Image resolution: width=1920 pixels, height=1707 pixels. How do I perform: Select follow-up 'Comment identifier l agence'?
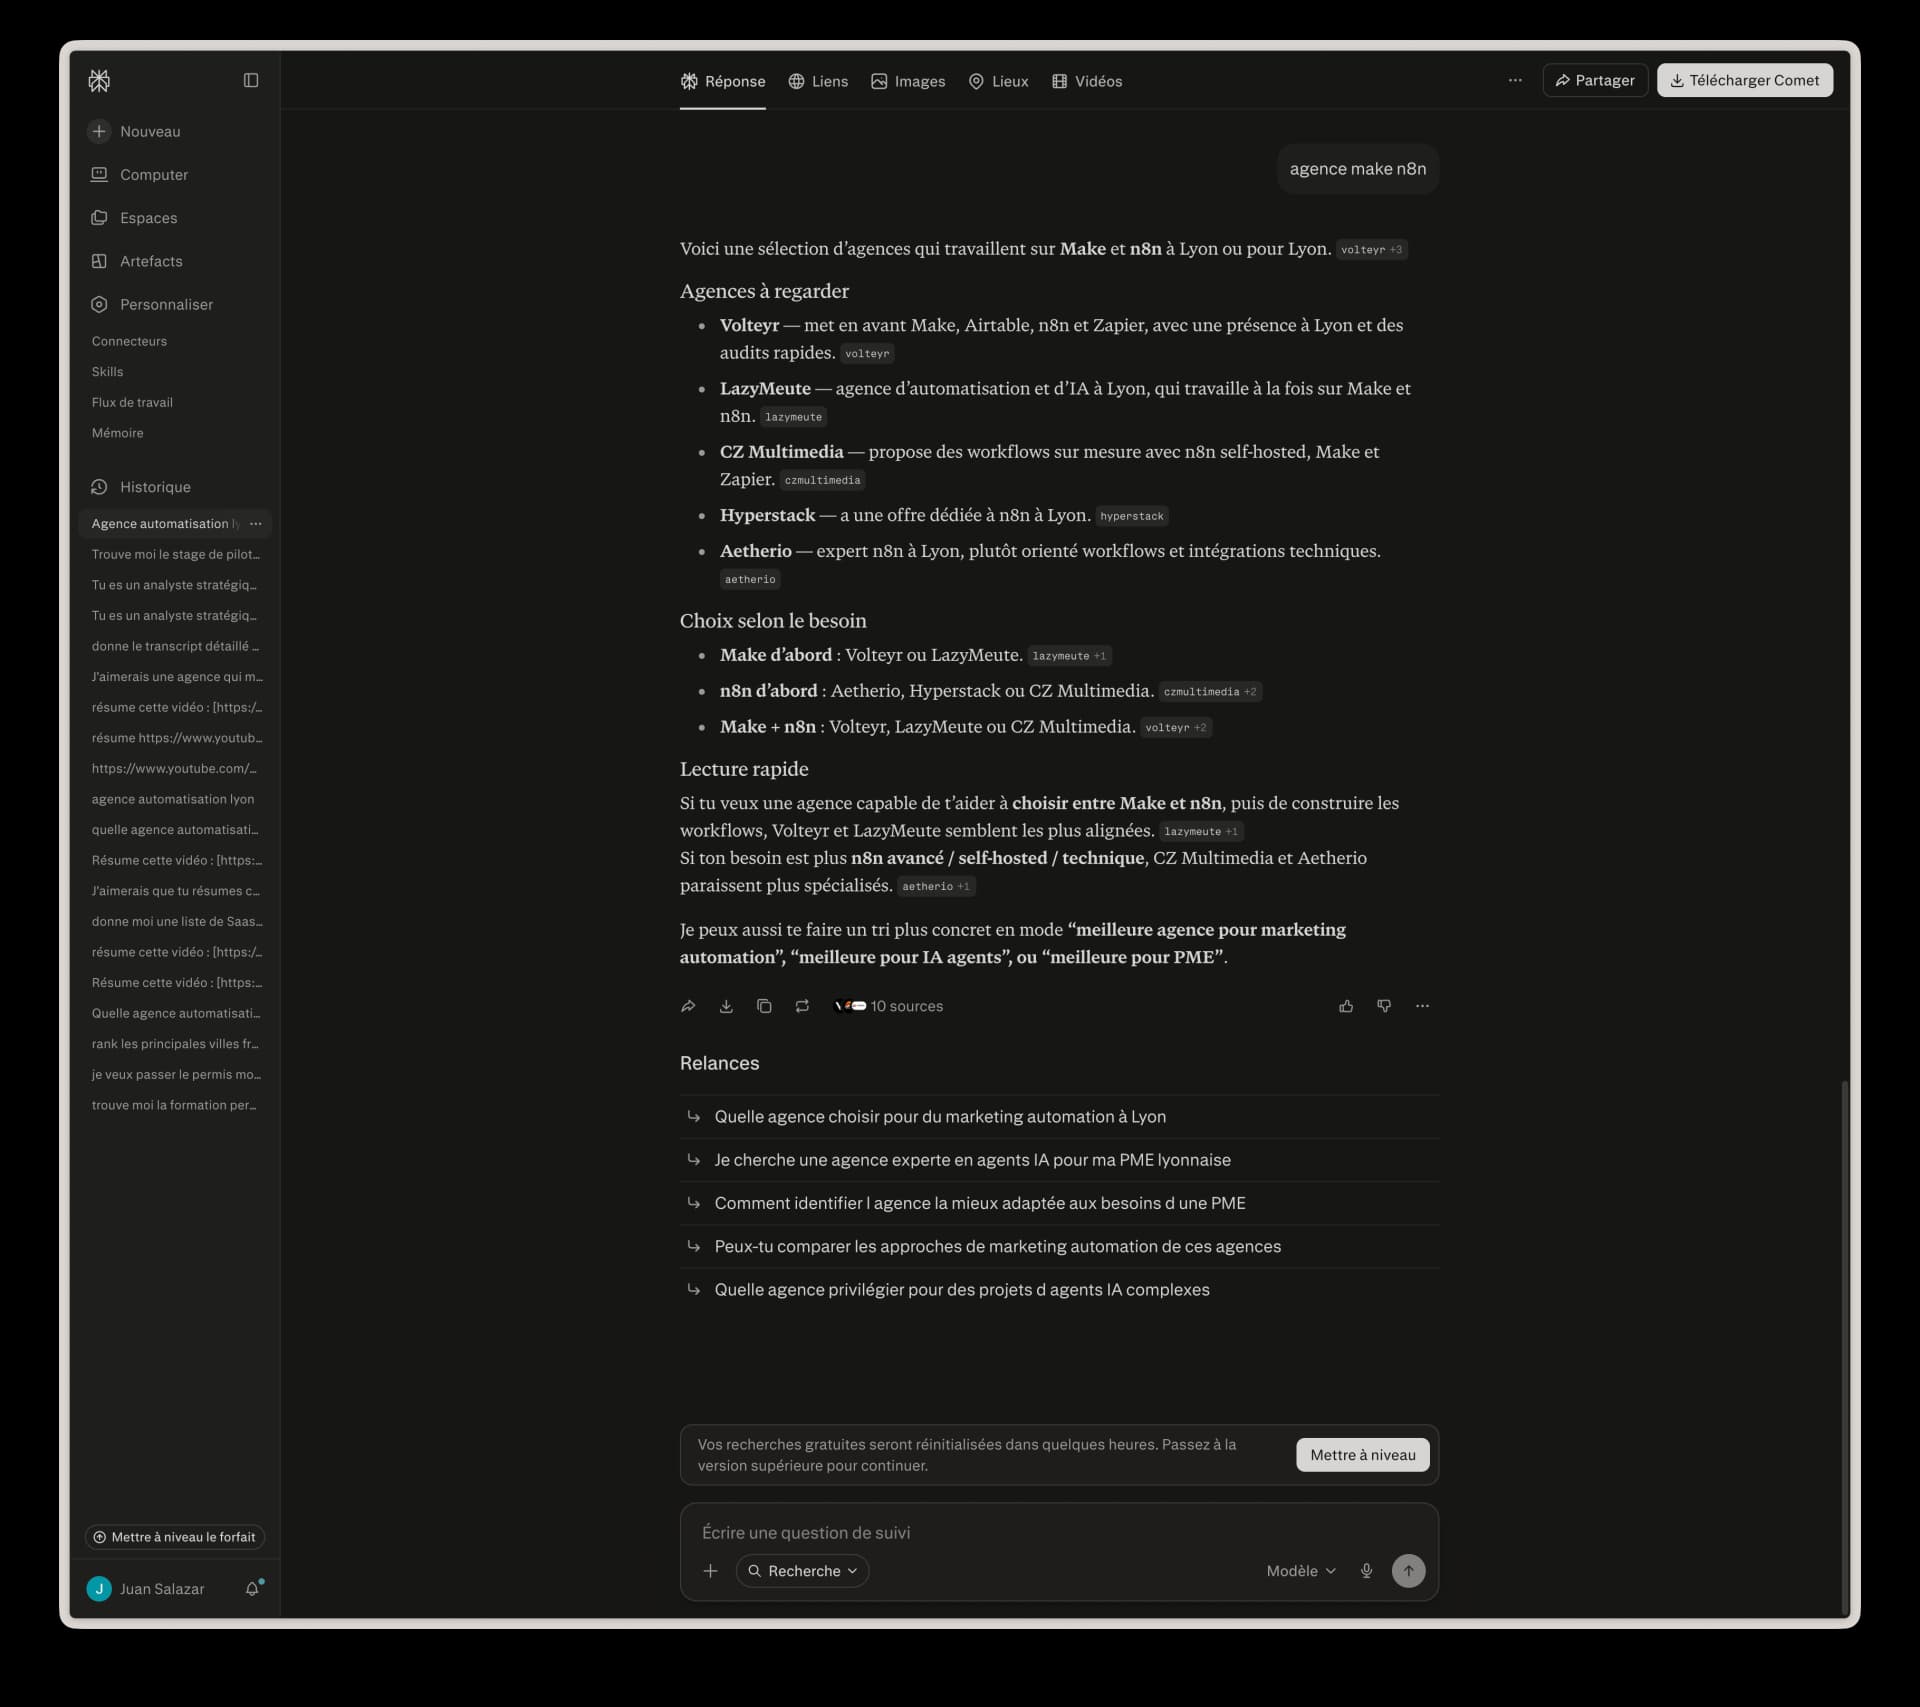coord(1059,1203)
